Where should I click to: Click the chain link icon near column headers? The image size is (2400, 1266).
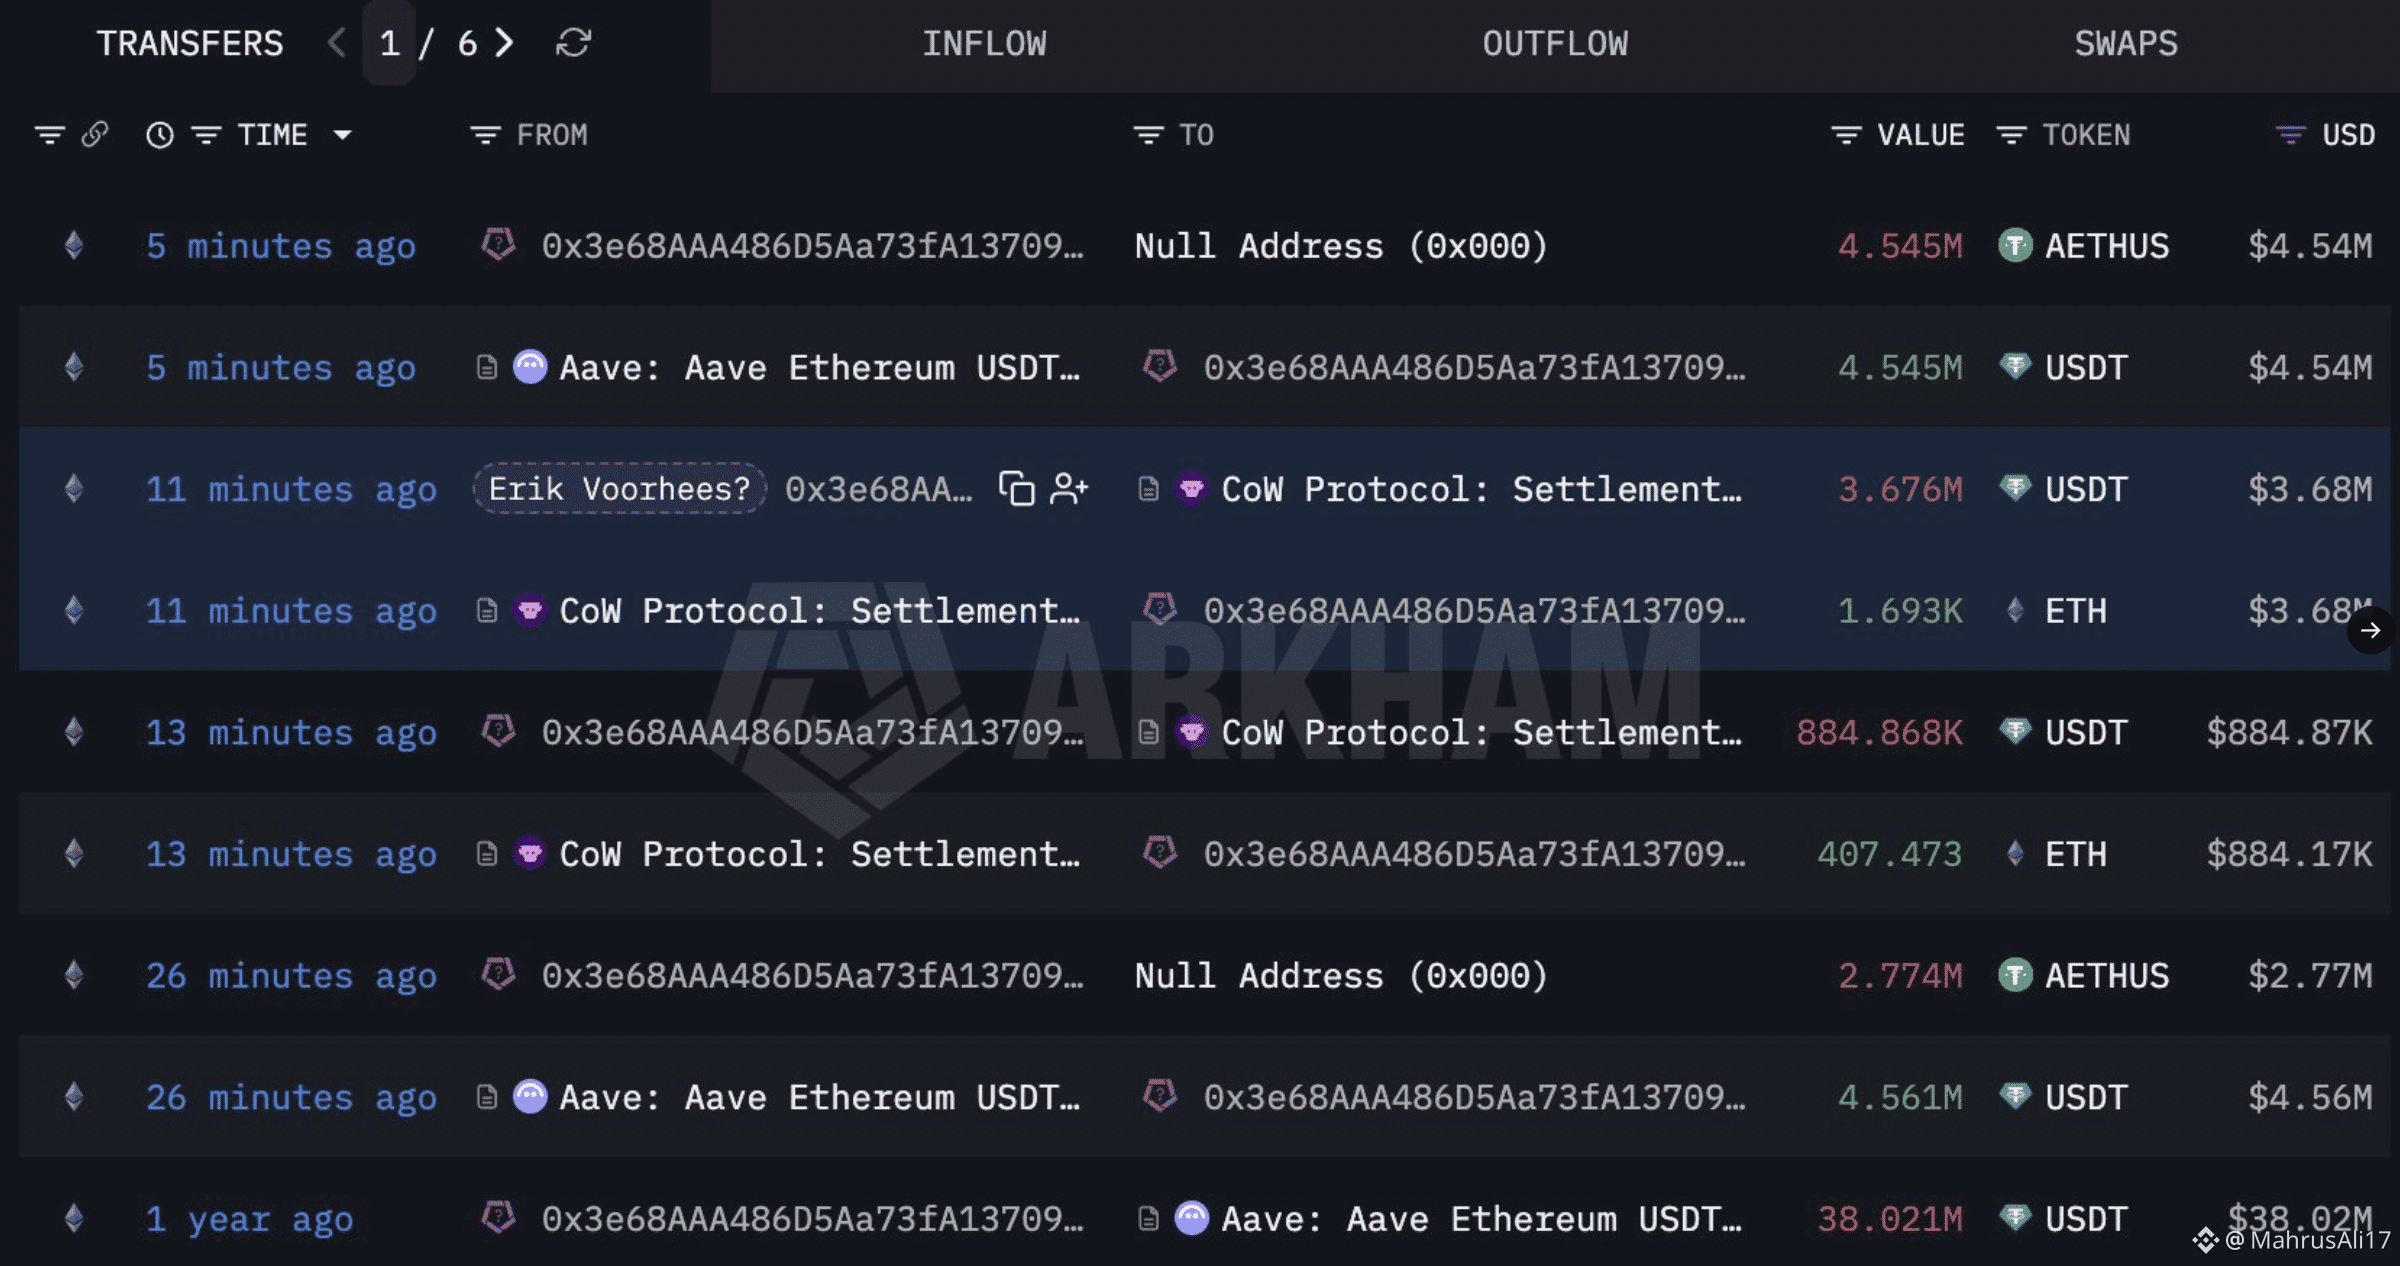[x=96, y=134]
